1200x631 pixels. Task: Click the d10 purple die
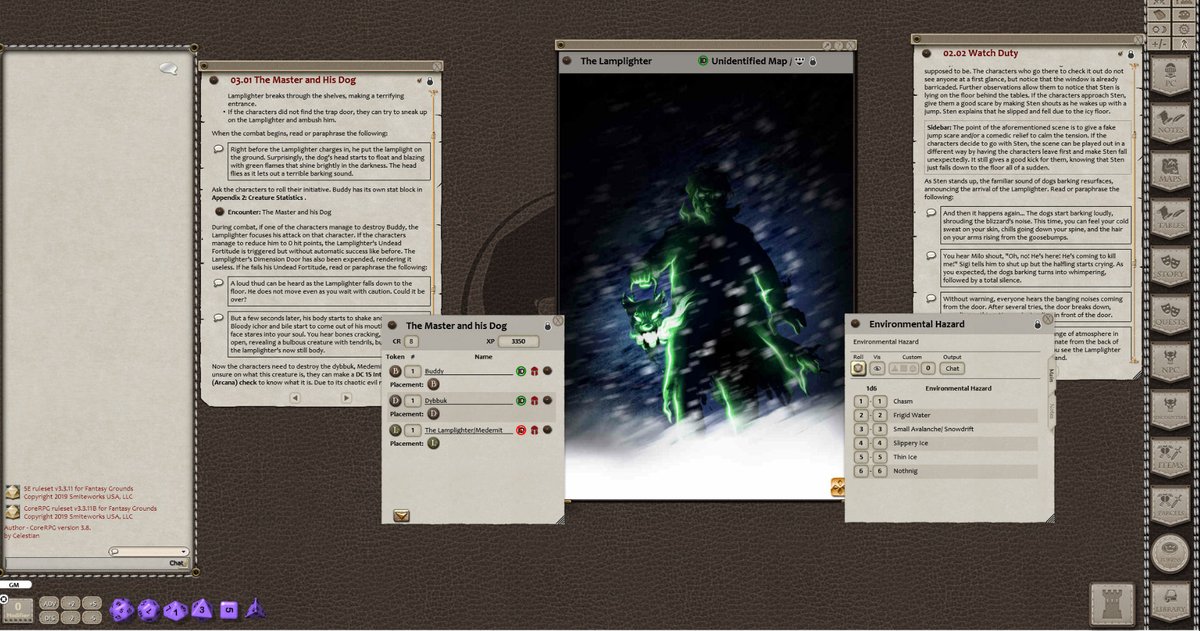175,609
